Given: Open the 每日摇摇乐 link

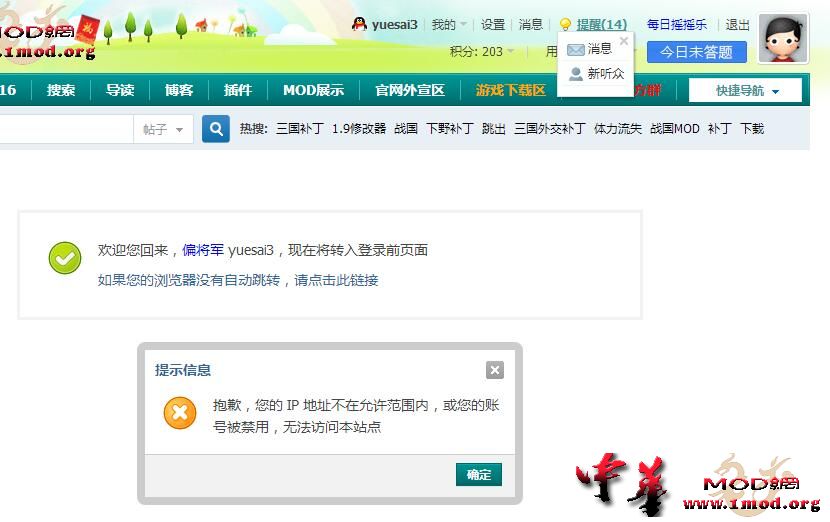Looking at the screenshot, I should click(676, 24).
